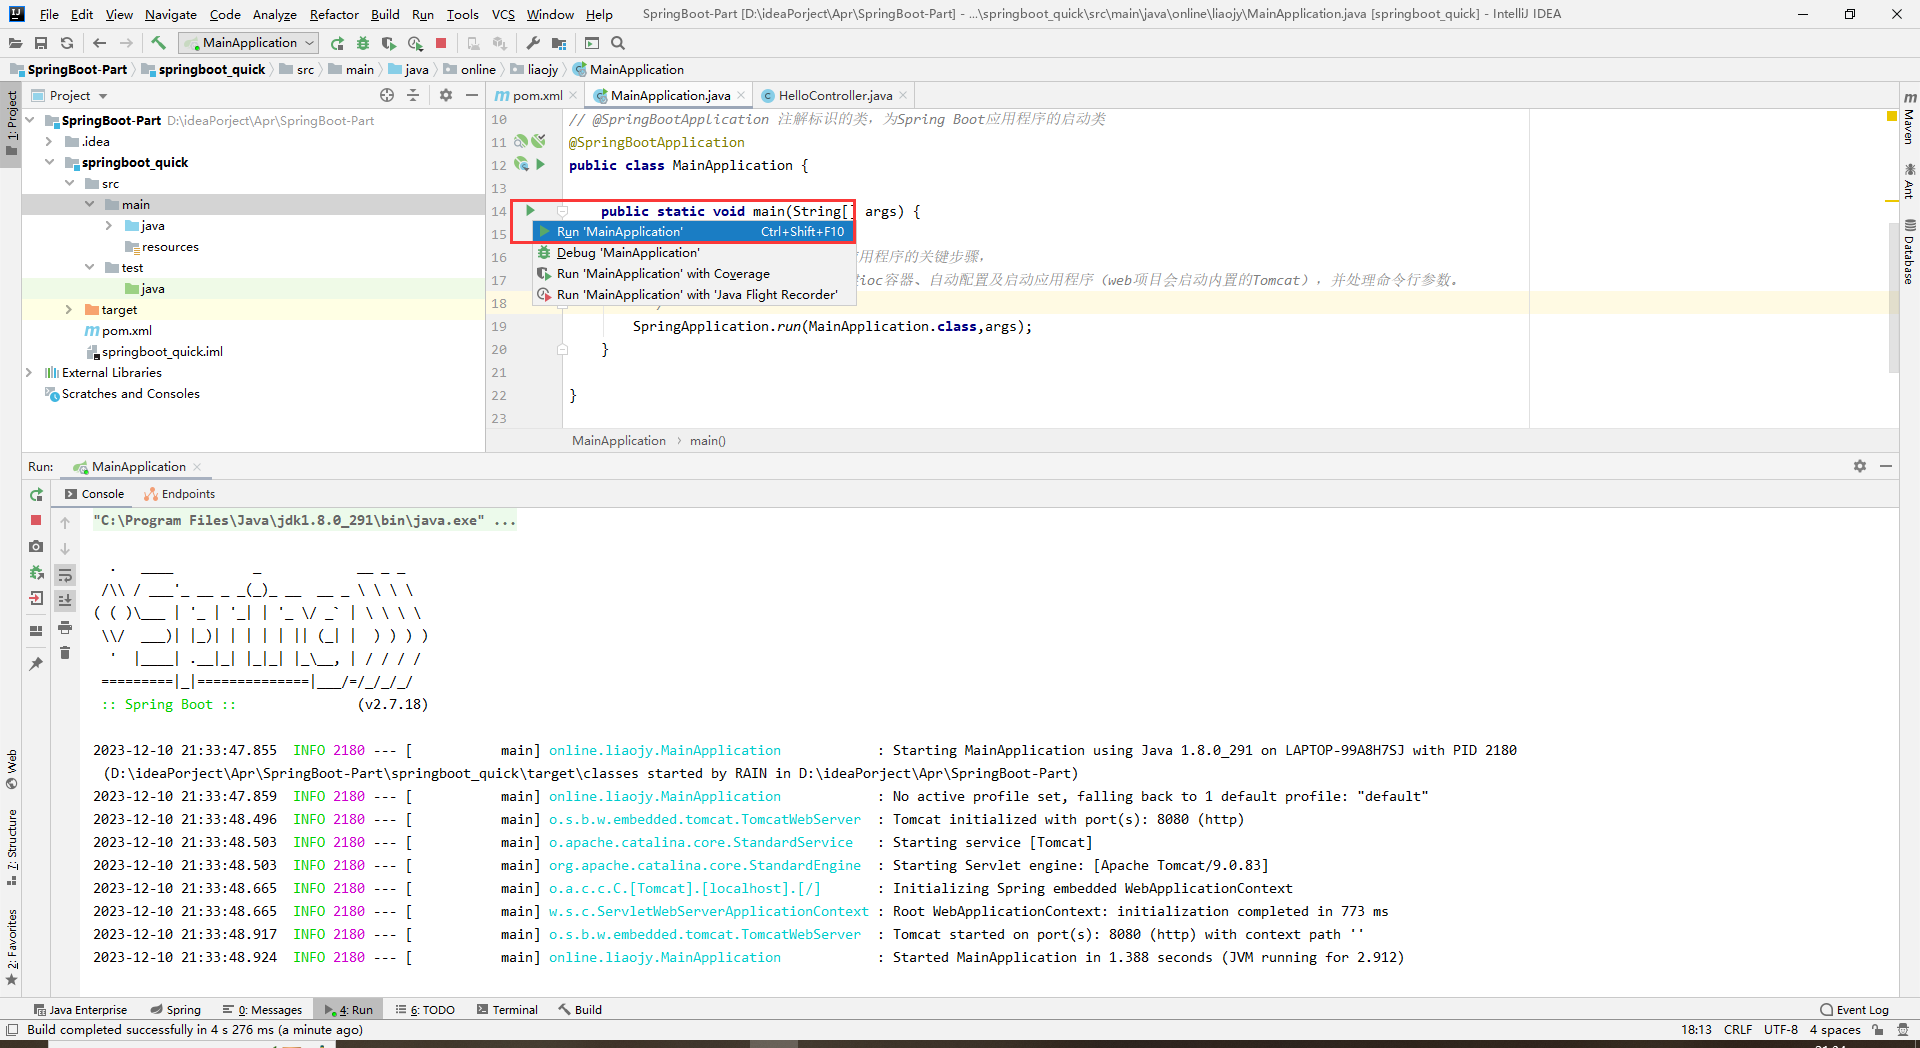Screen dimensions: 1920x1048
Task: Click the Run Anything toolbar icon
Action: point(592,43)
